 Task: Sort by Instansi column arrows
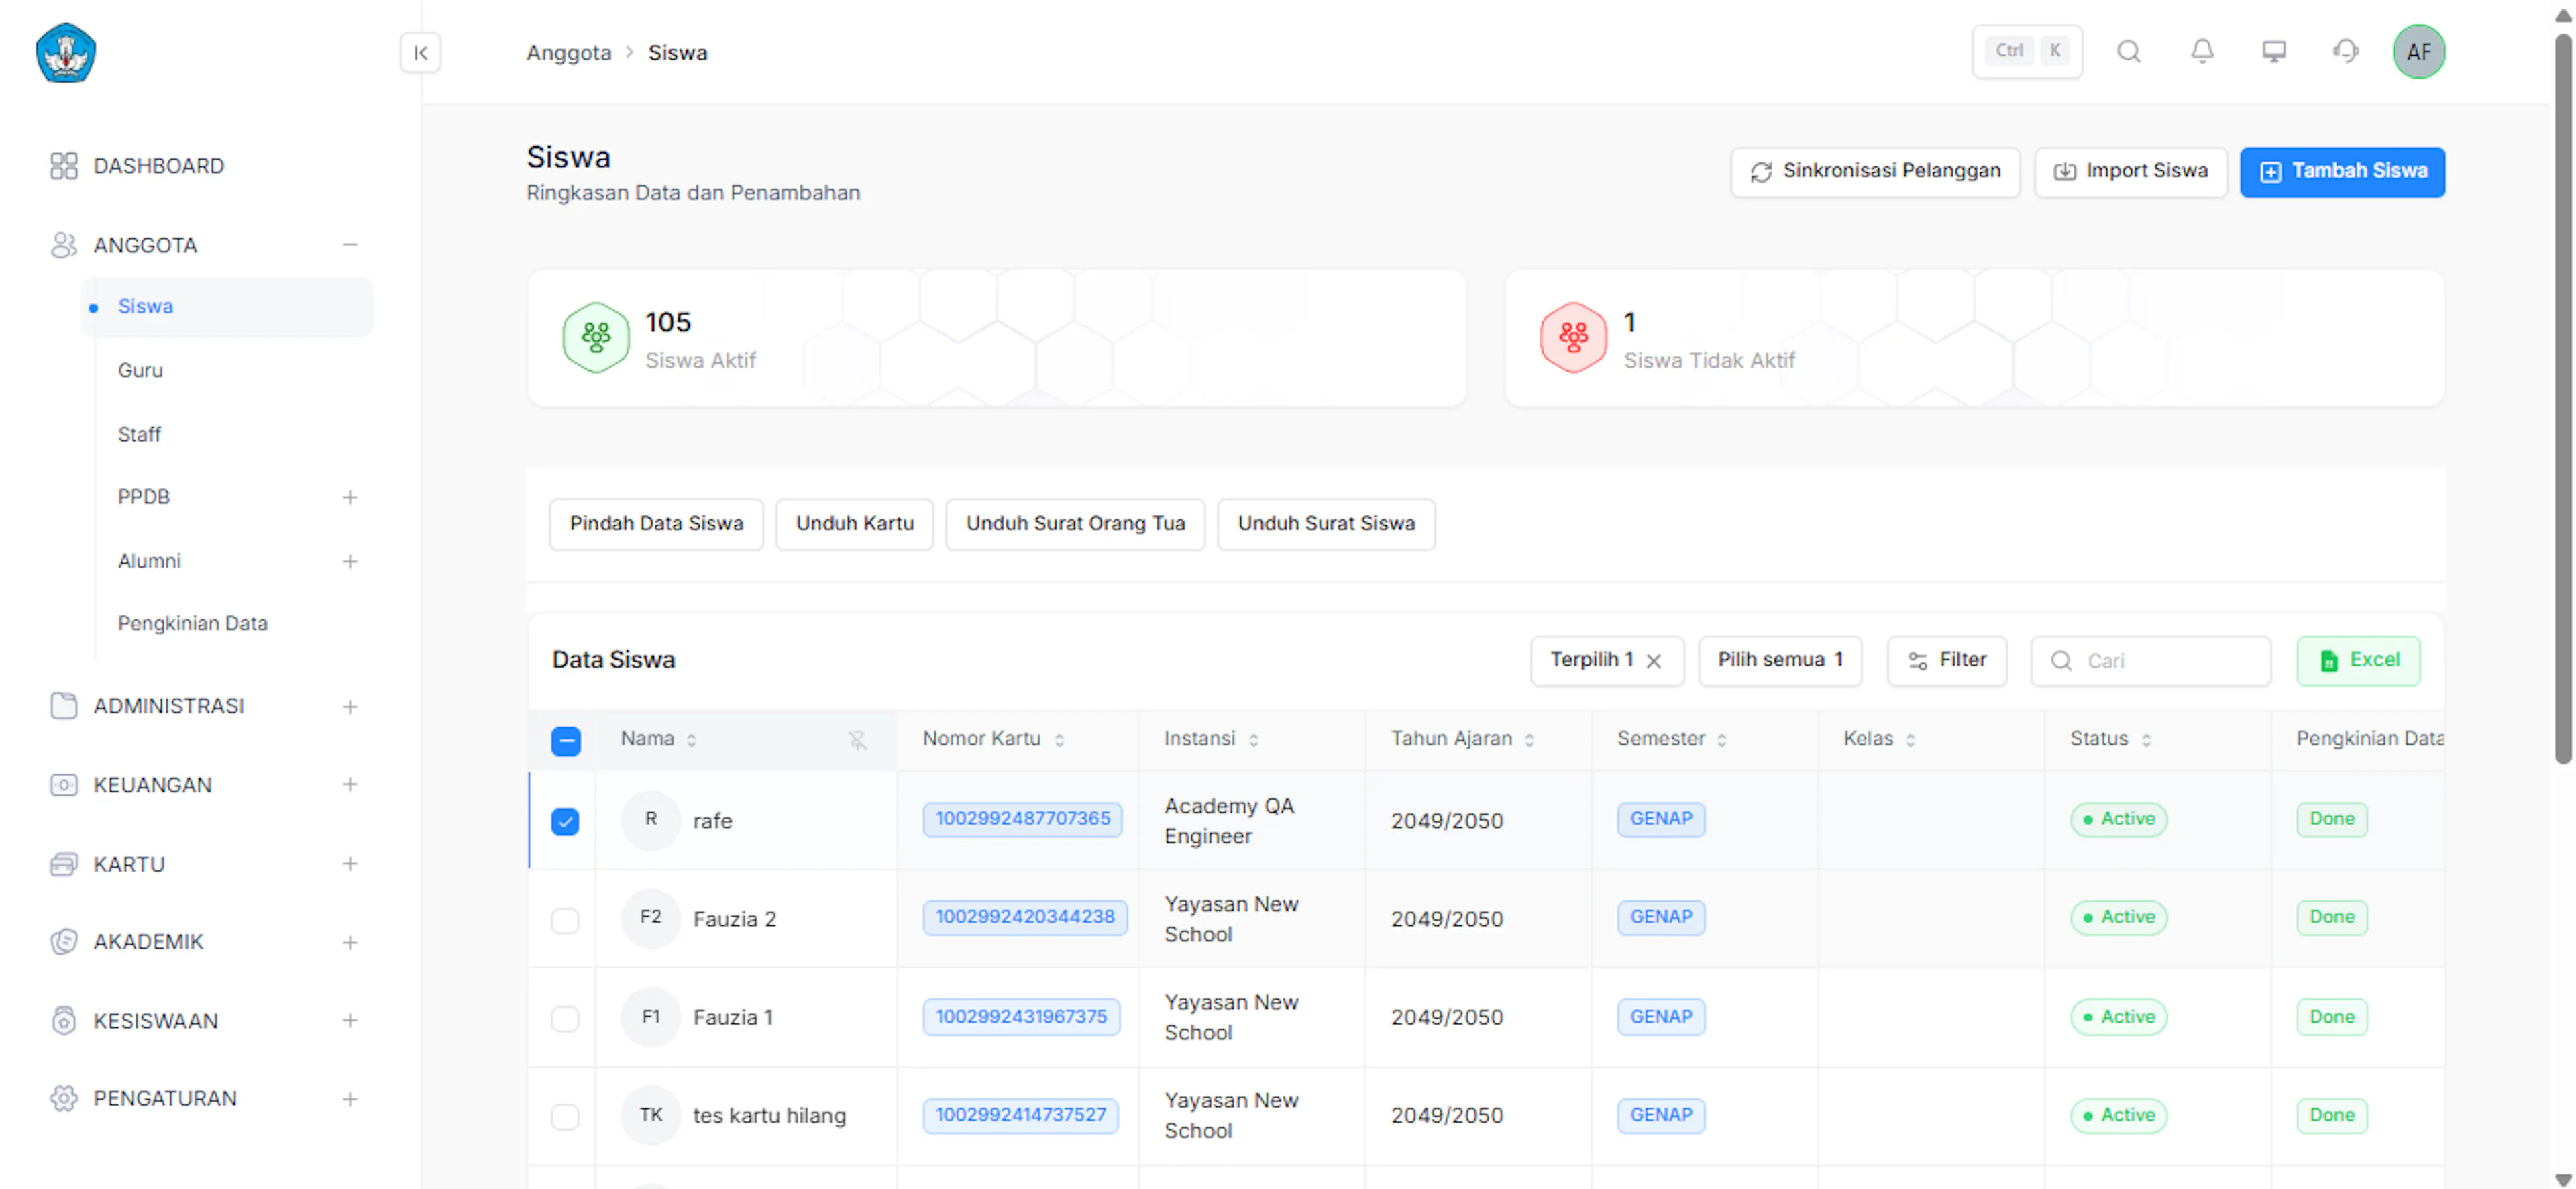[1254, 740]
